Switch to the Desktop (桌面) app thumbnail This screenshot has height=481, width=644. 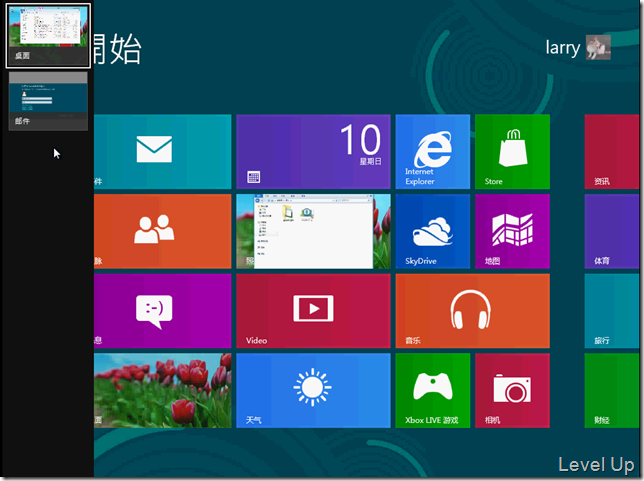[48, 36]
